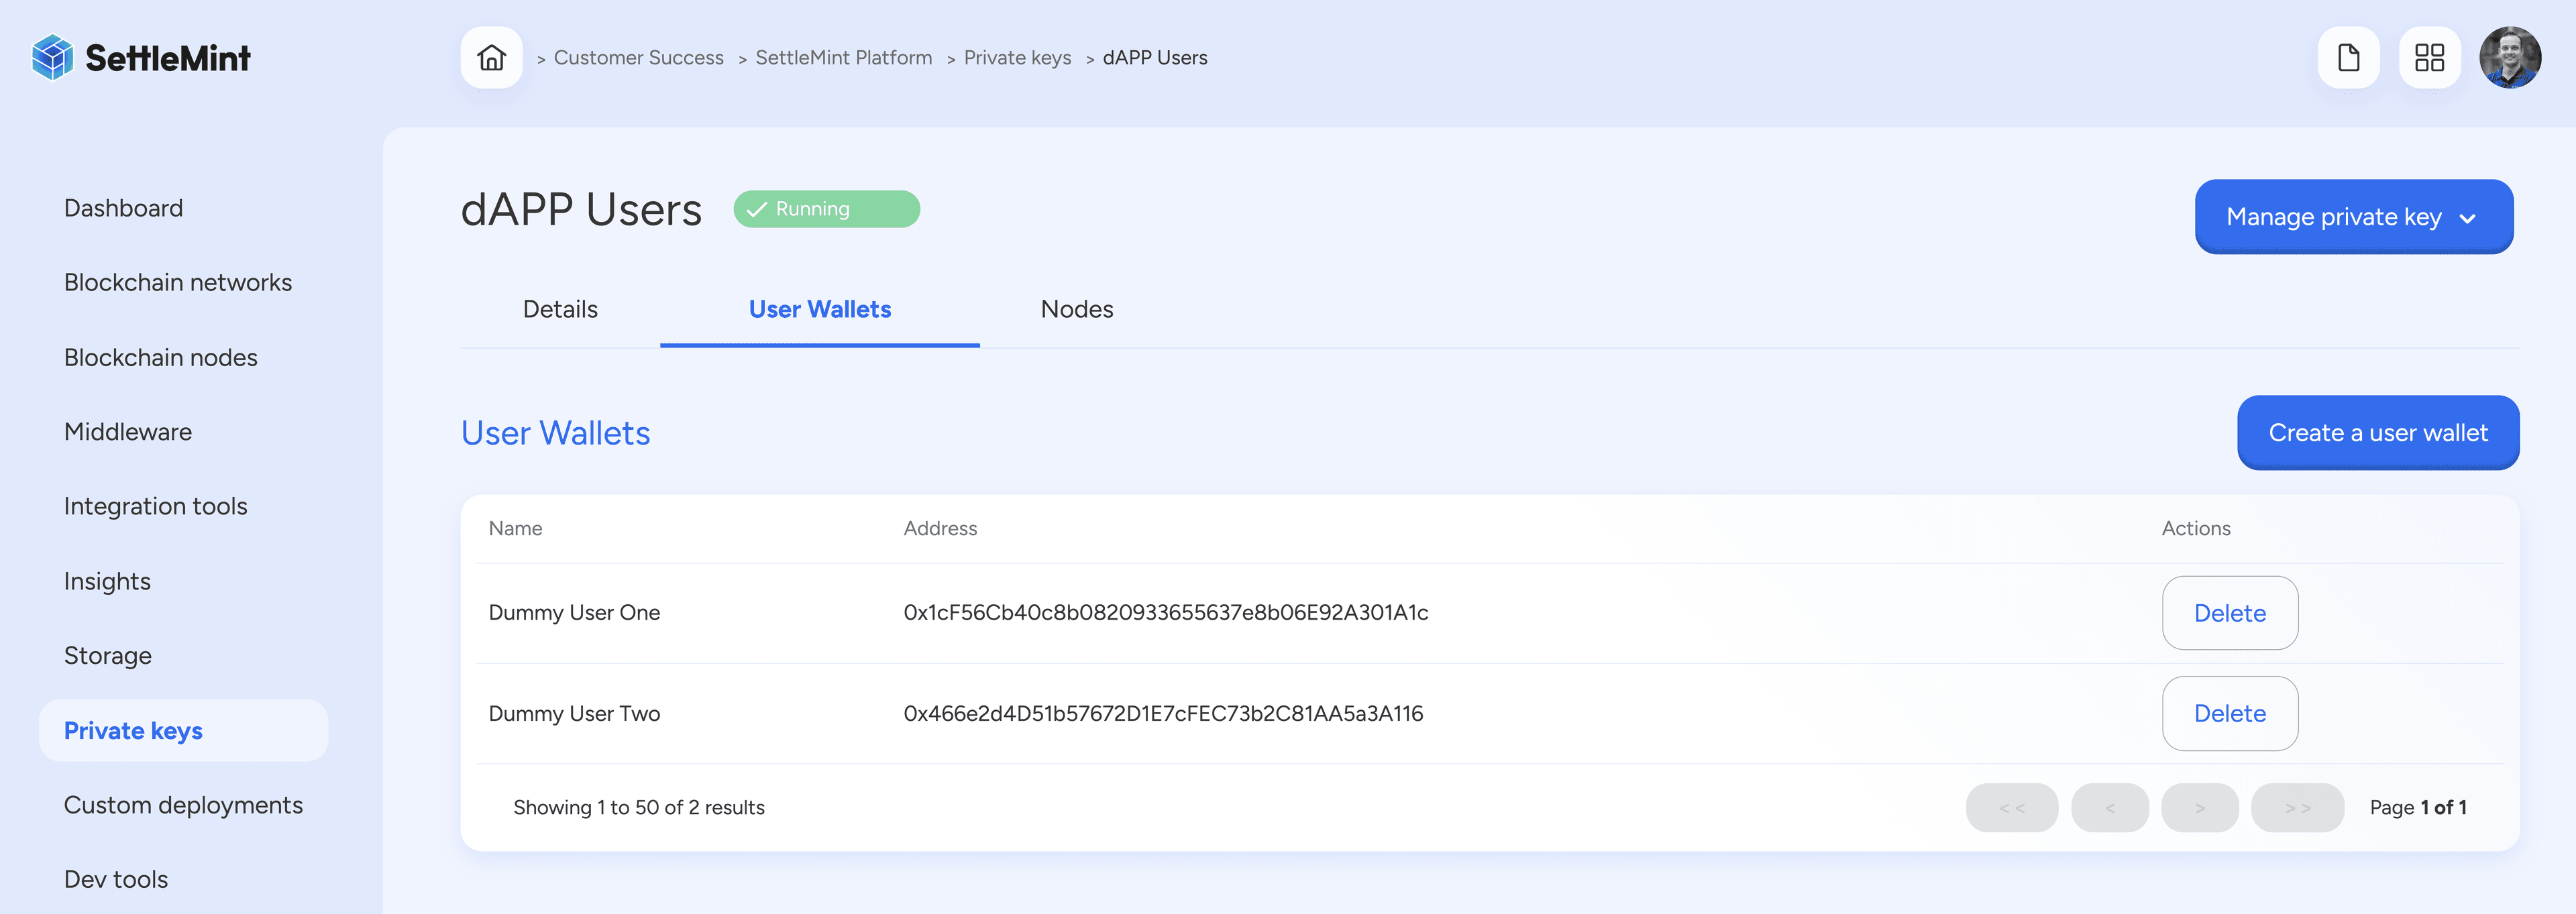
Task: Click the Actions column header
Action: (2195, 528)
